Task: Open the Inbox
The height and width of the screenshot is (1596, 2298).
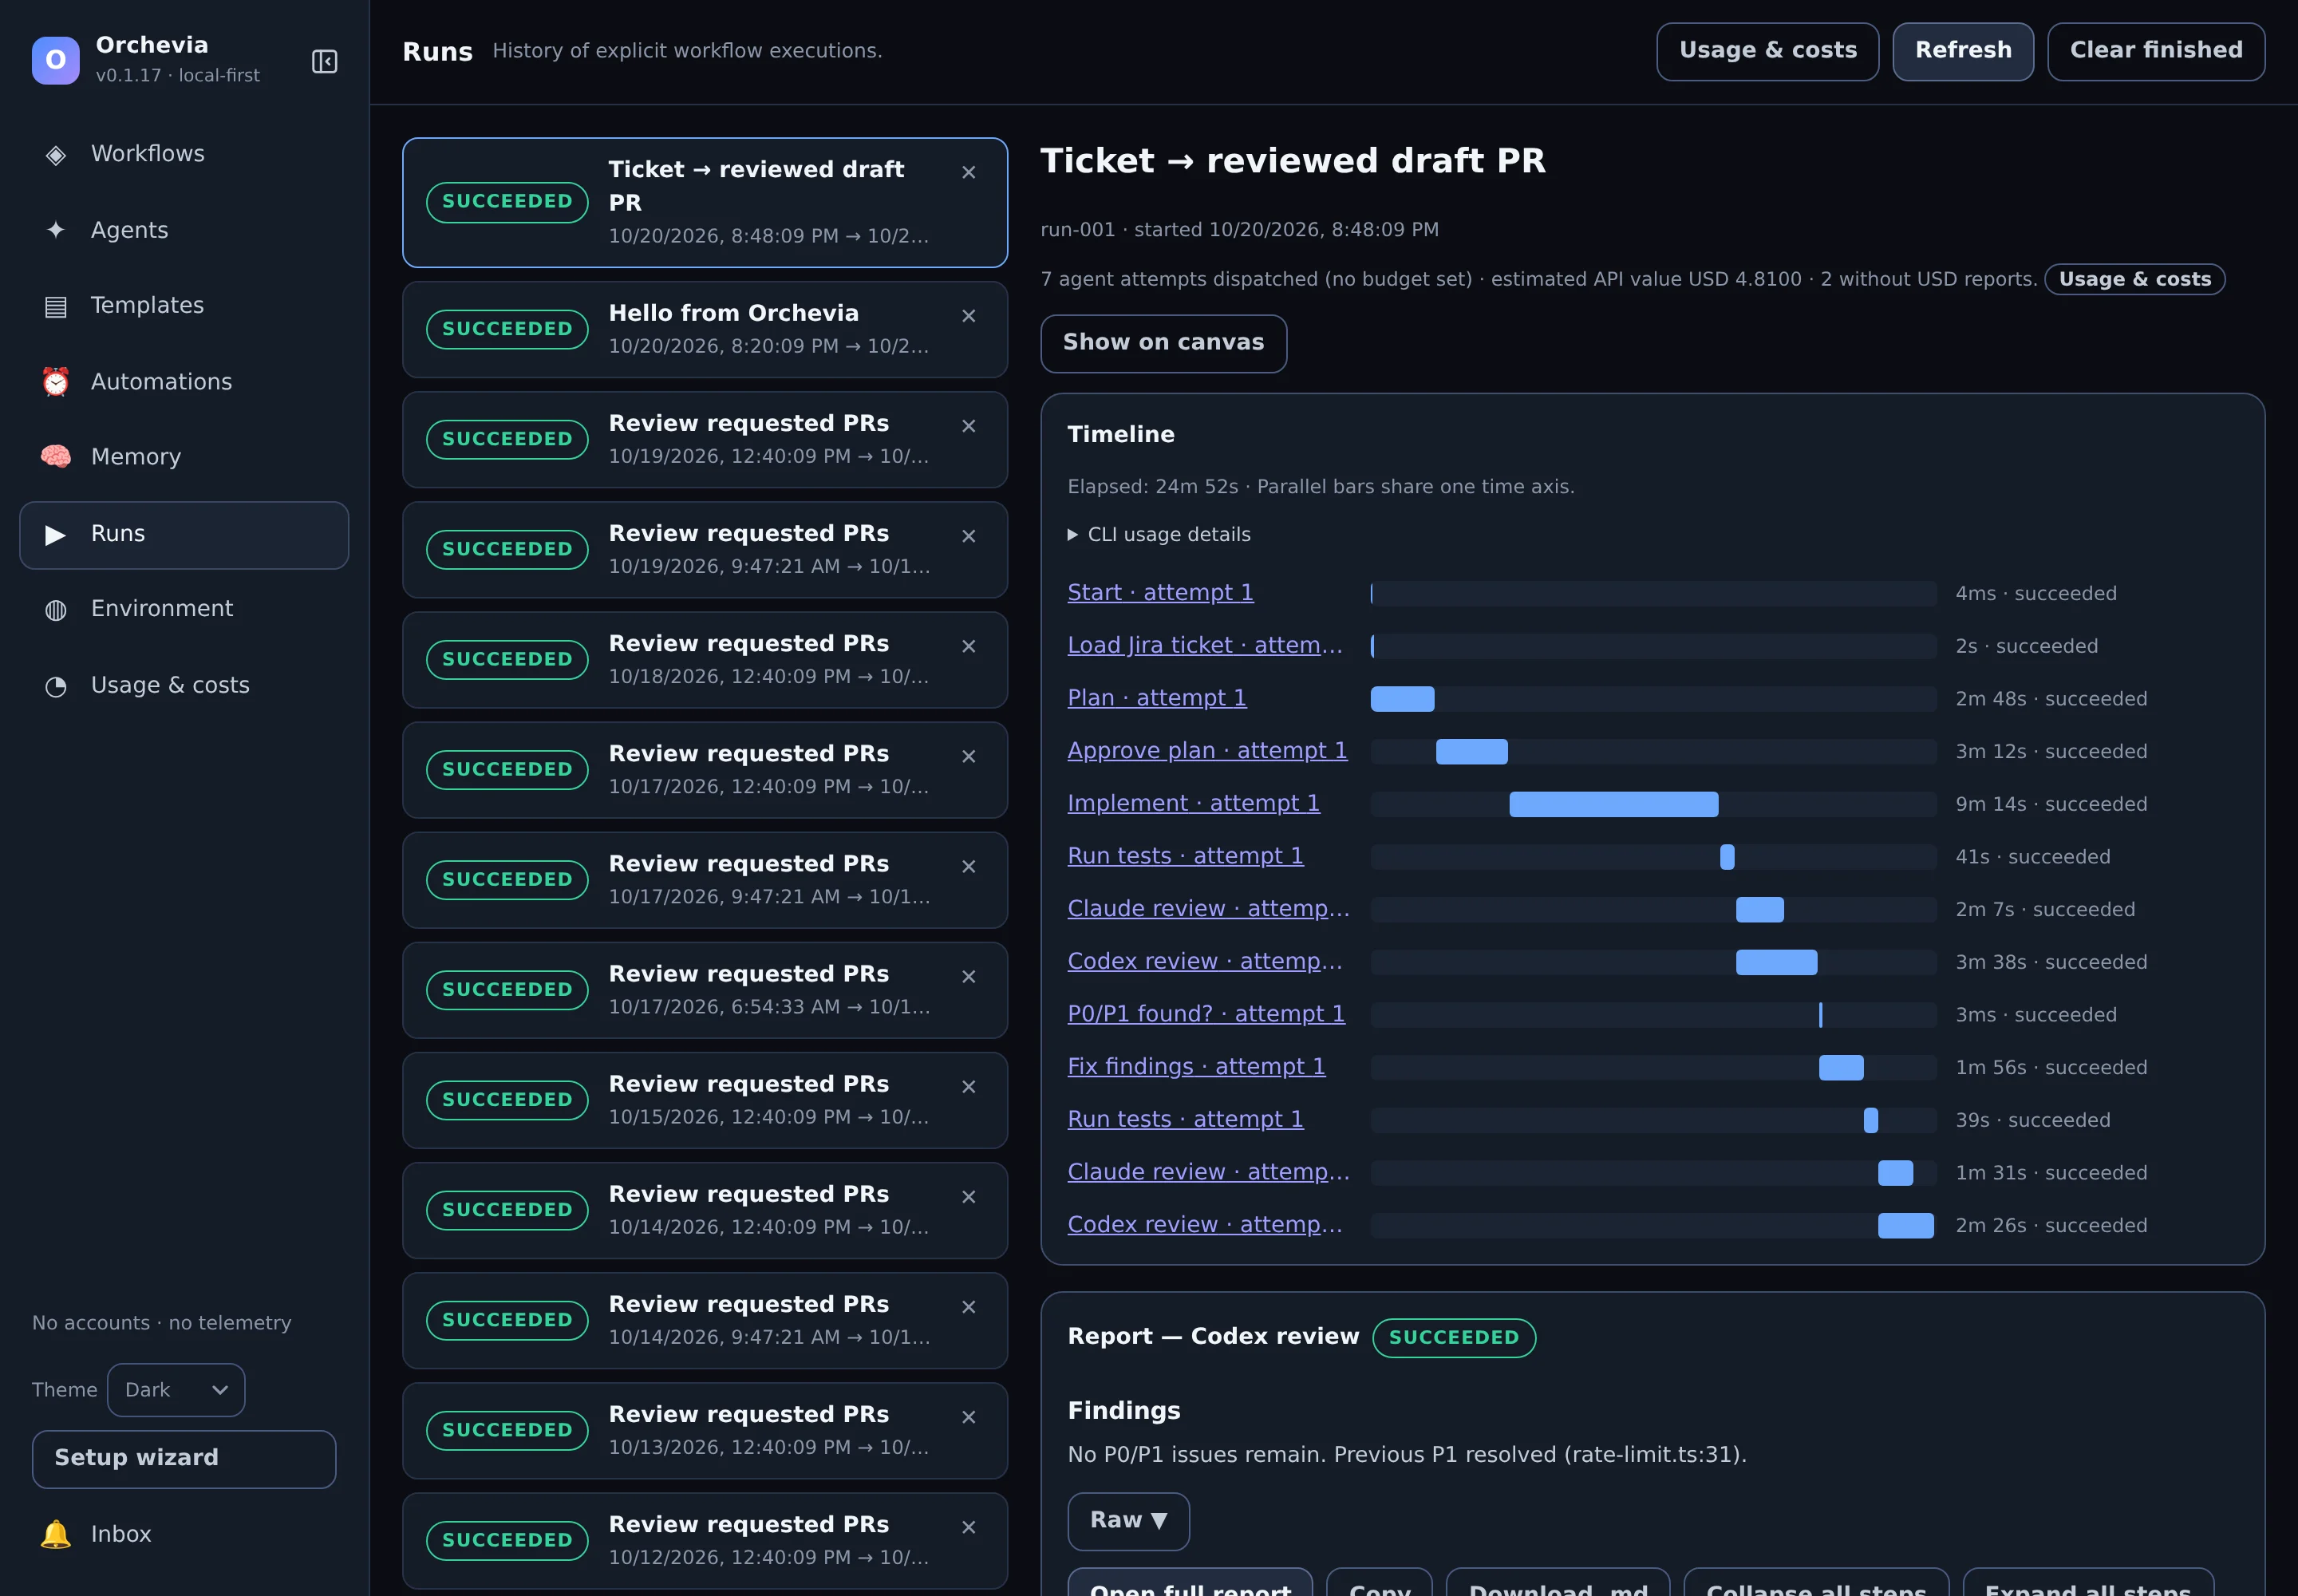Action: (x=184, y=1534)
